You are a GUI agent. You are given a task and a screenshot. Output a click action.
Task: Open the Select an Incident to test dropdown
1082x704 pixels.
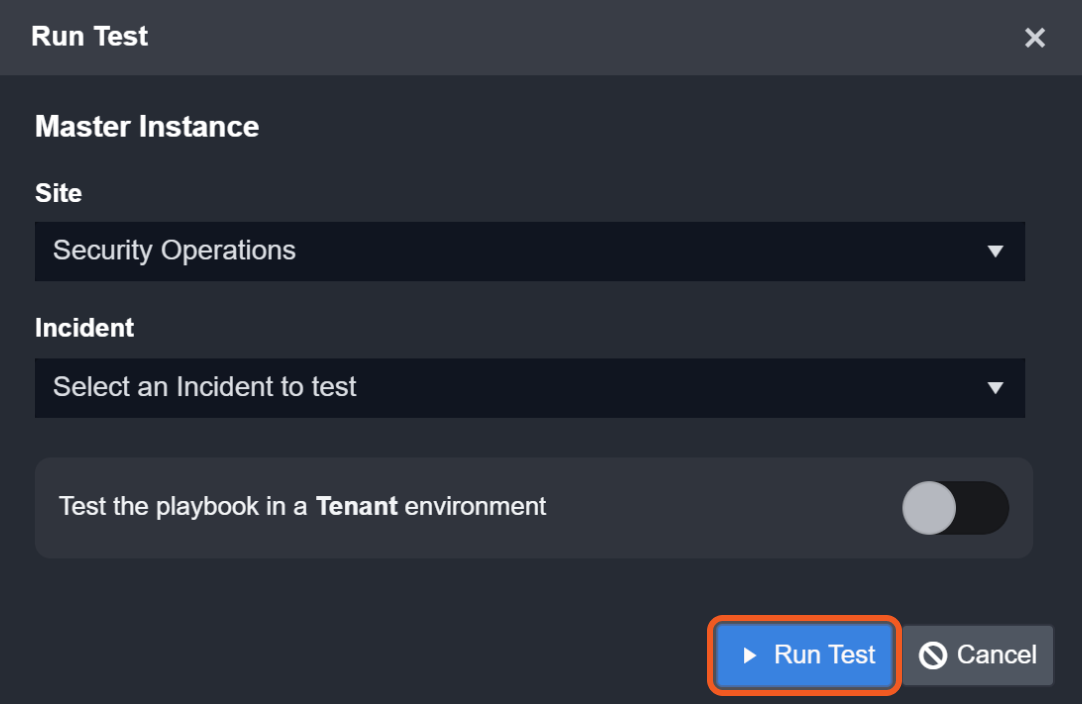pos(529,388)
